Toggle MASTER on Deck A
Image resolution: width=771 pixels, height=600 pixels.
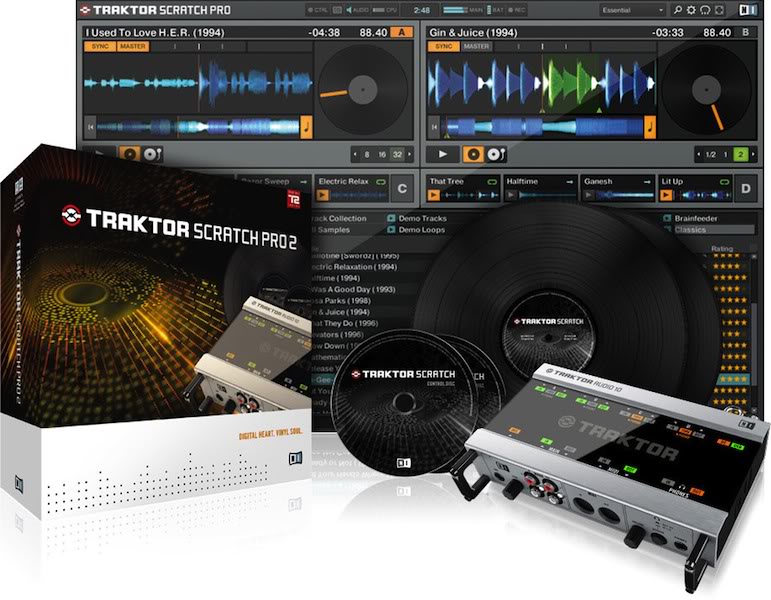coord(133,46)
